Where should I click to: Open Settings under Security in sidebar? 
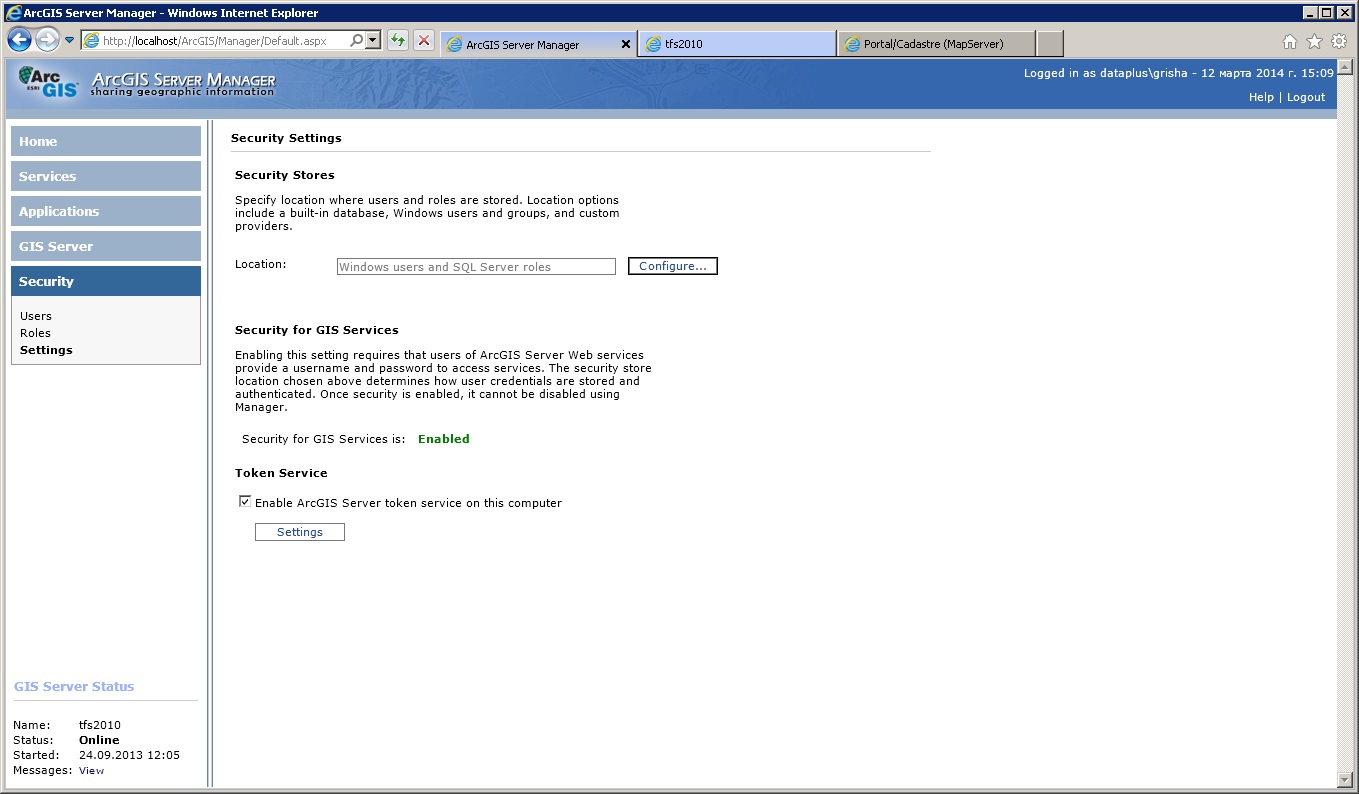[x=46, y=350]
